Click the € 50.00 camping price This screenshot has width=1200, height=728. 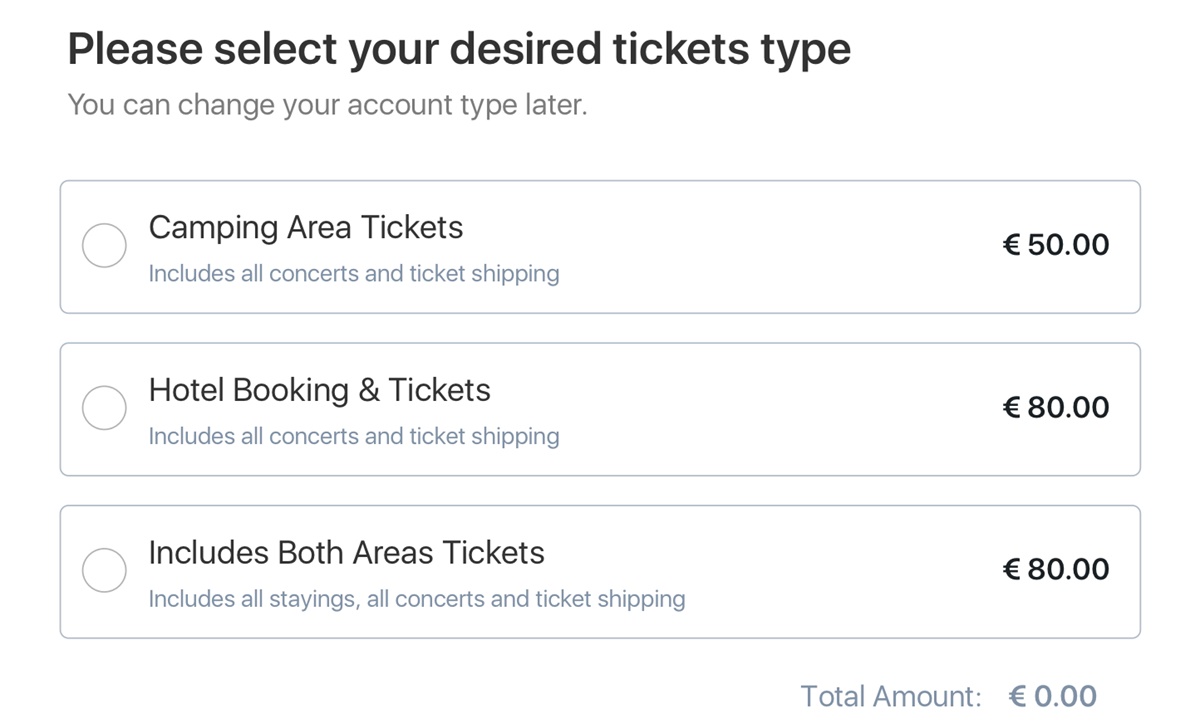point(1056,245)
